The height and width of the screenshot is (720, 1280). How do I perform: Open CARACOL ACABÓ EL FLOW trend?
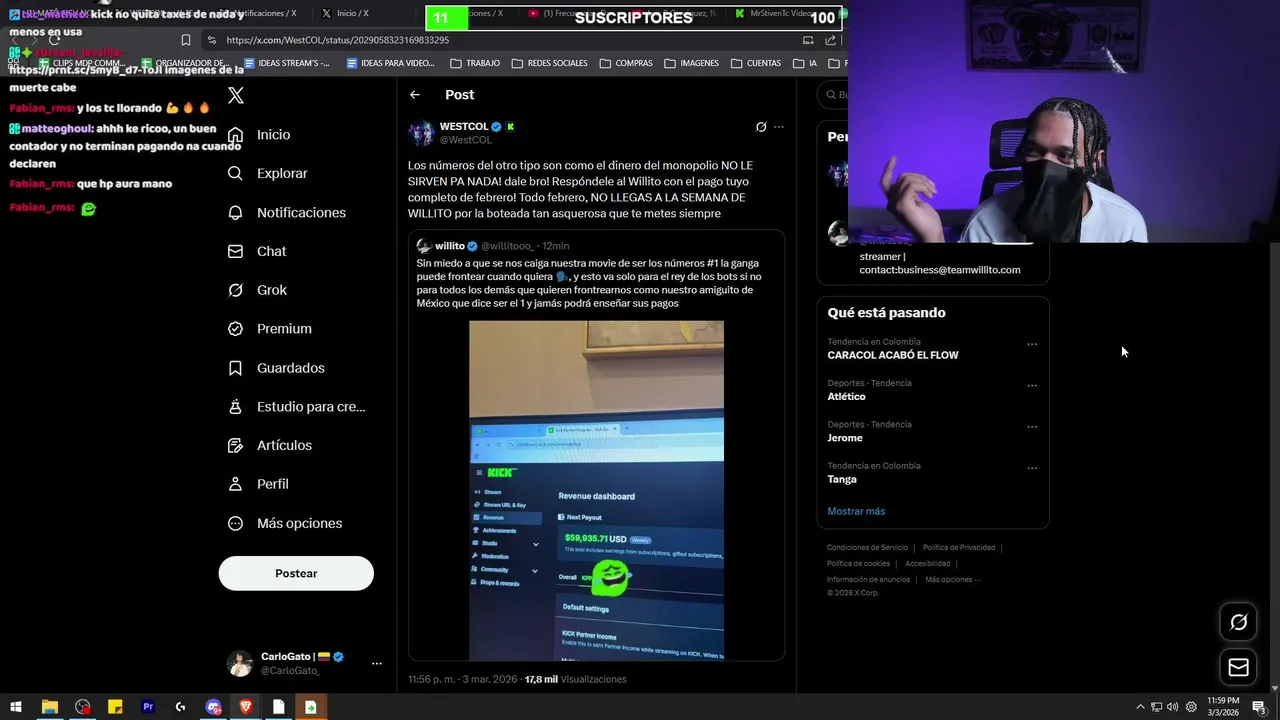click(x=893, y=355)
